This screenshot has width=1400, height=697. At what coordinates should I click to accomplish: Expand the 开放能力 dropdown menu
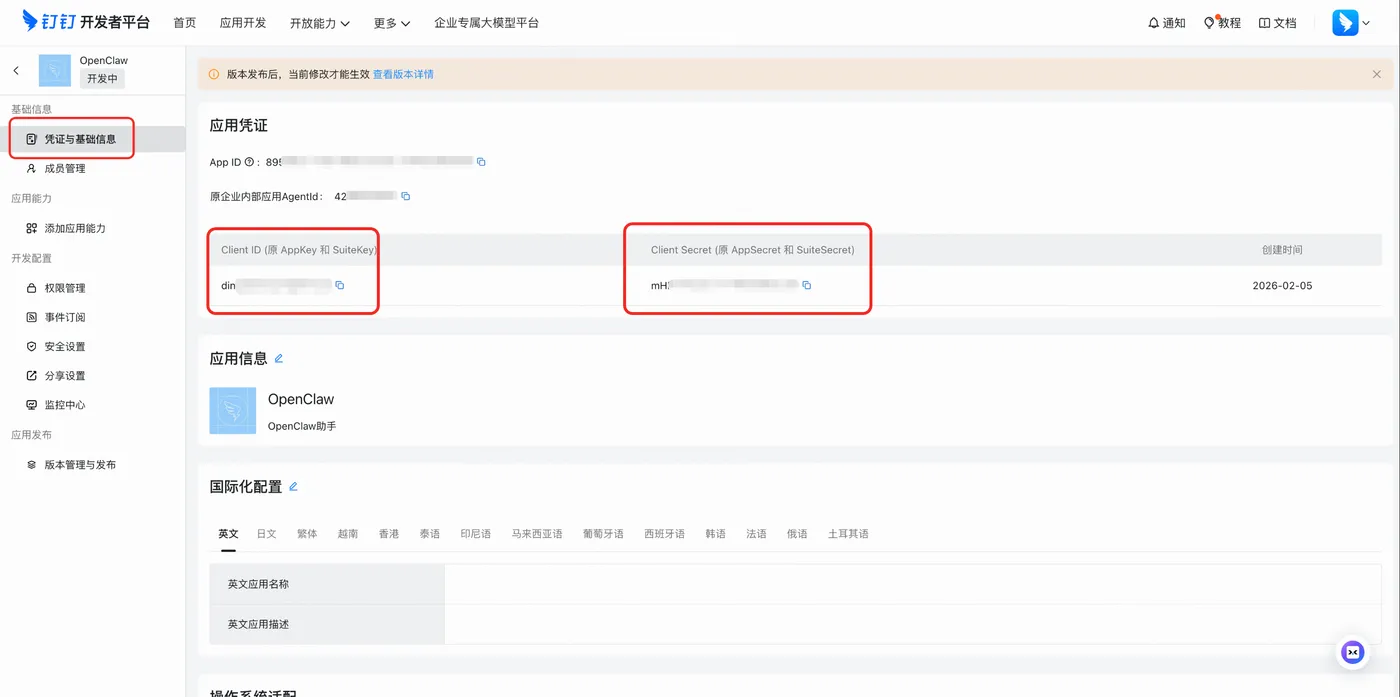(x=320, y=23)
